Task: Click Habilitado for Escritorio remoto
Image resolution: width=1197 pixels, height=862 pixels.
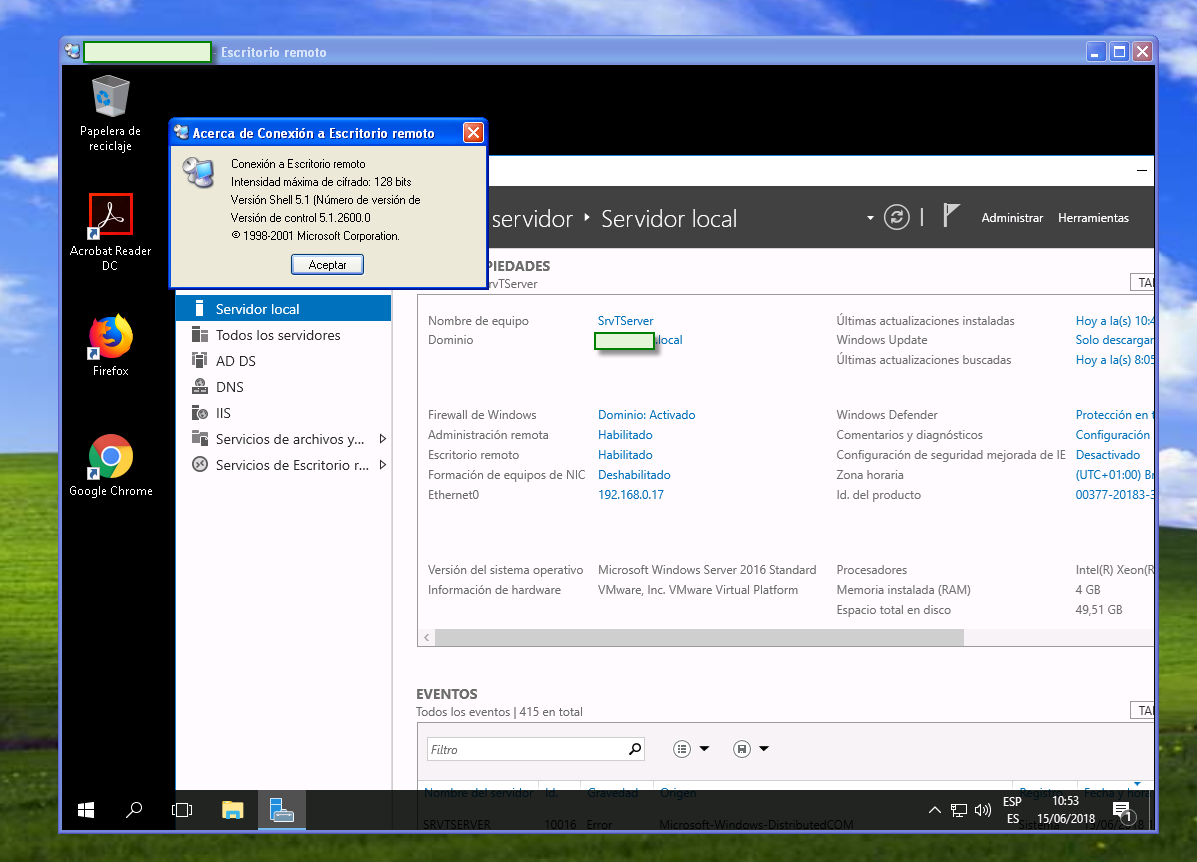Action: (625, 454)
